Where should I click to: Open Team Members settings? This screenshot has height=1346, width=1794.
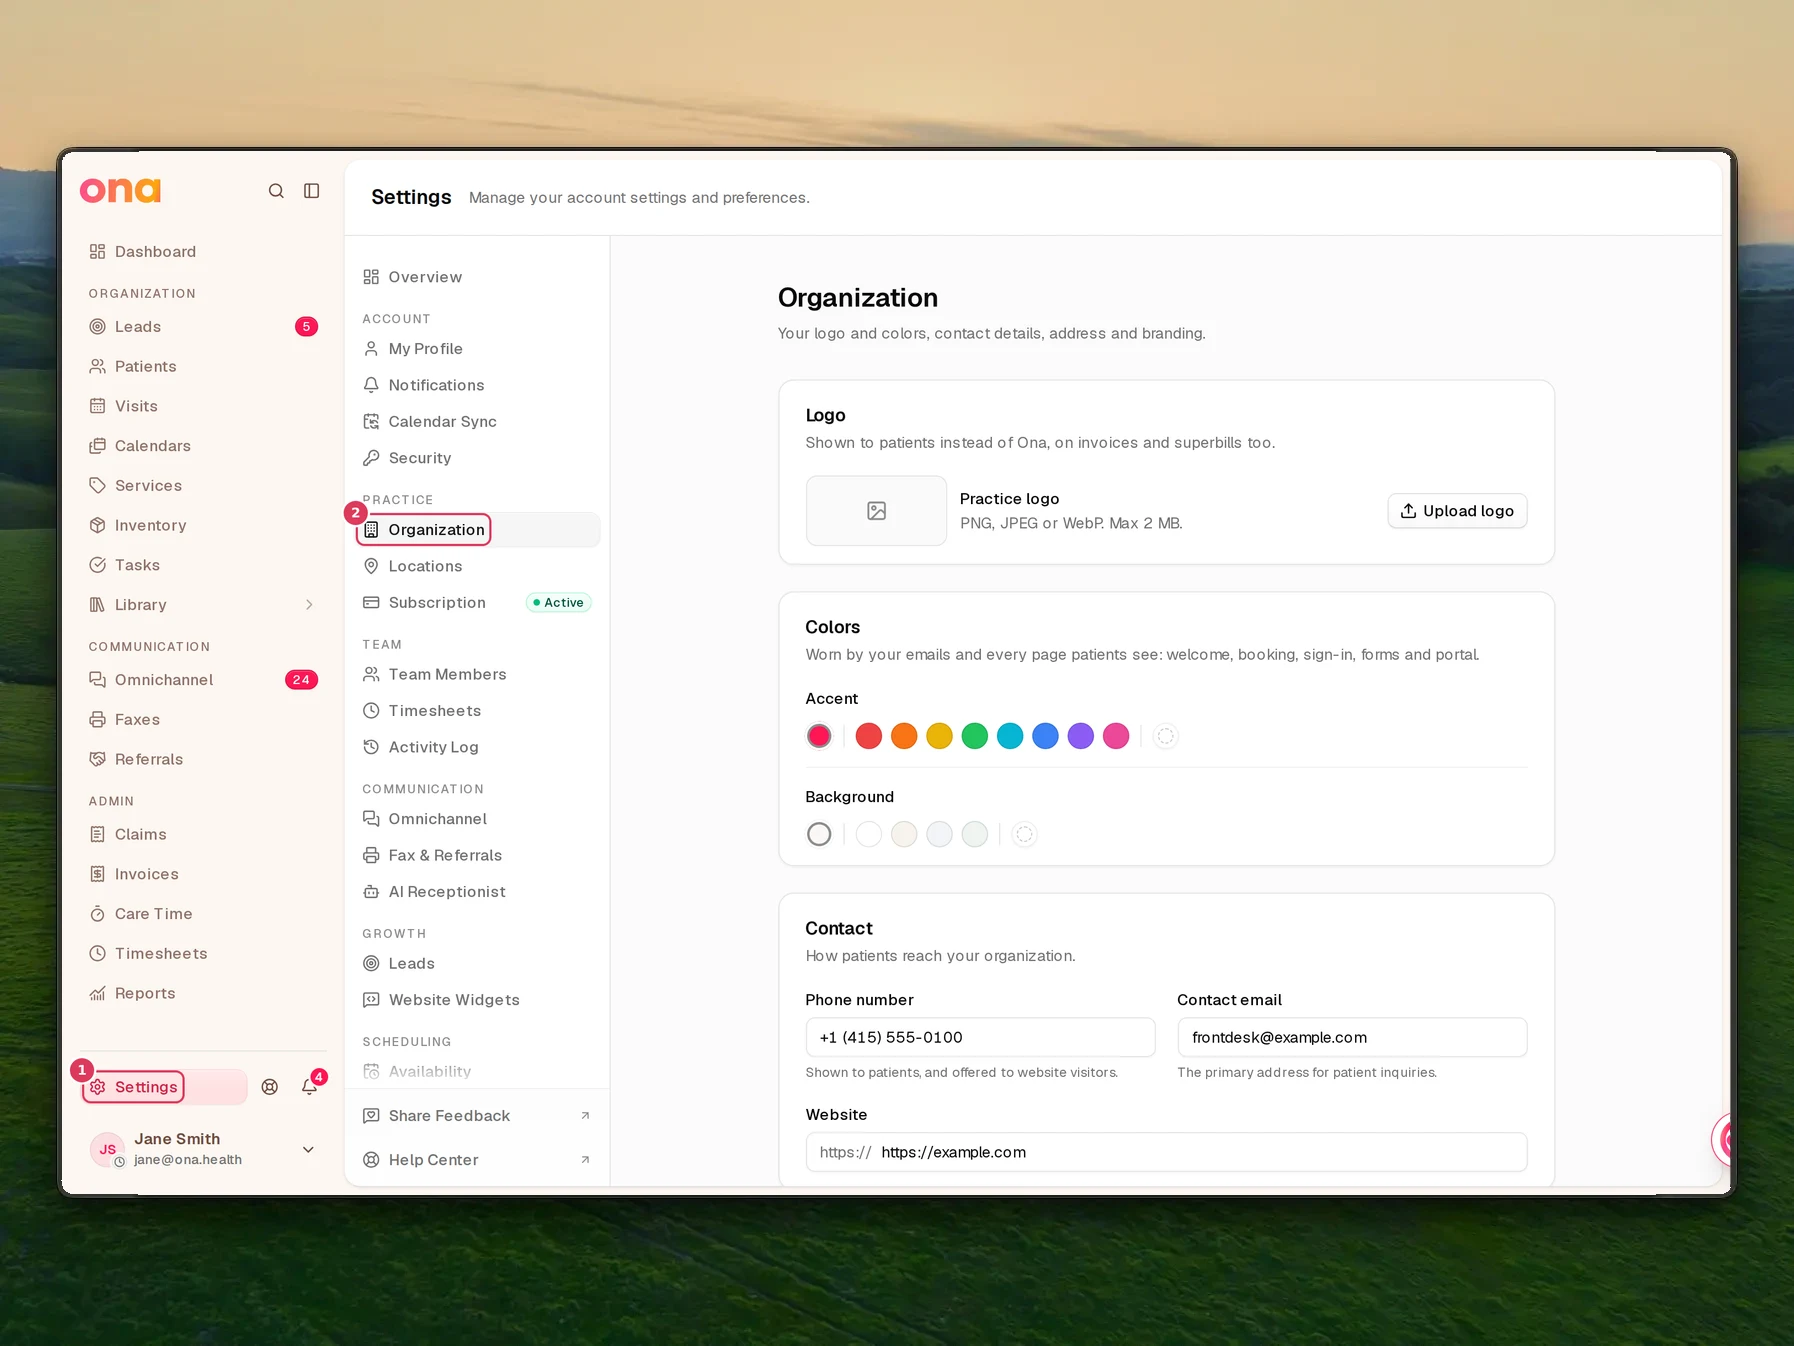(478, 675)
